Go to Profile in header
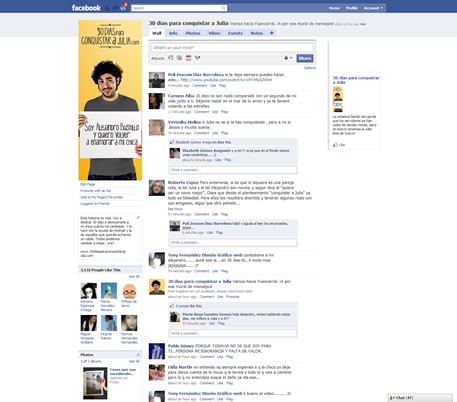 [352, 8]
